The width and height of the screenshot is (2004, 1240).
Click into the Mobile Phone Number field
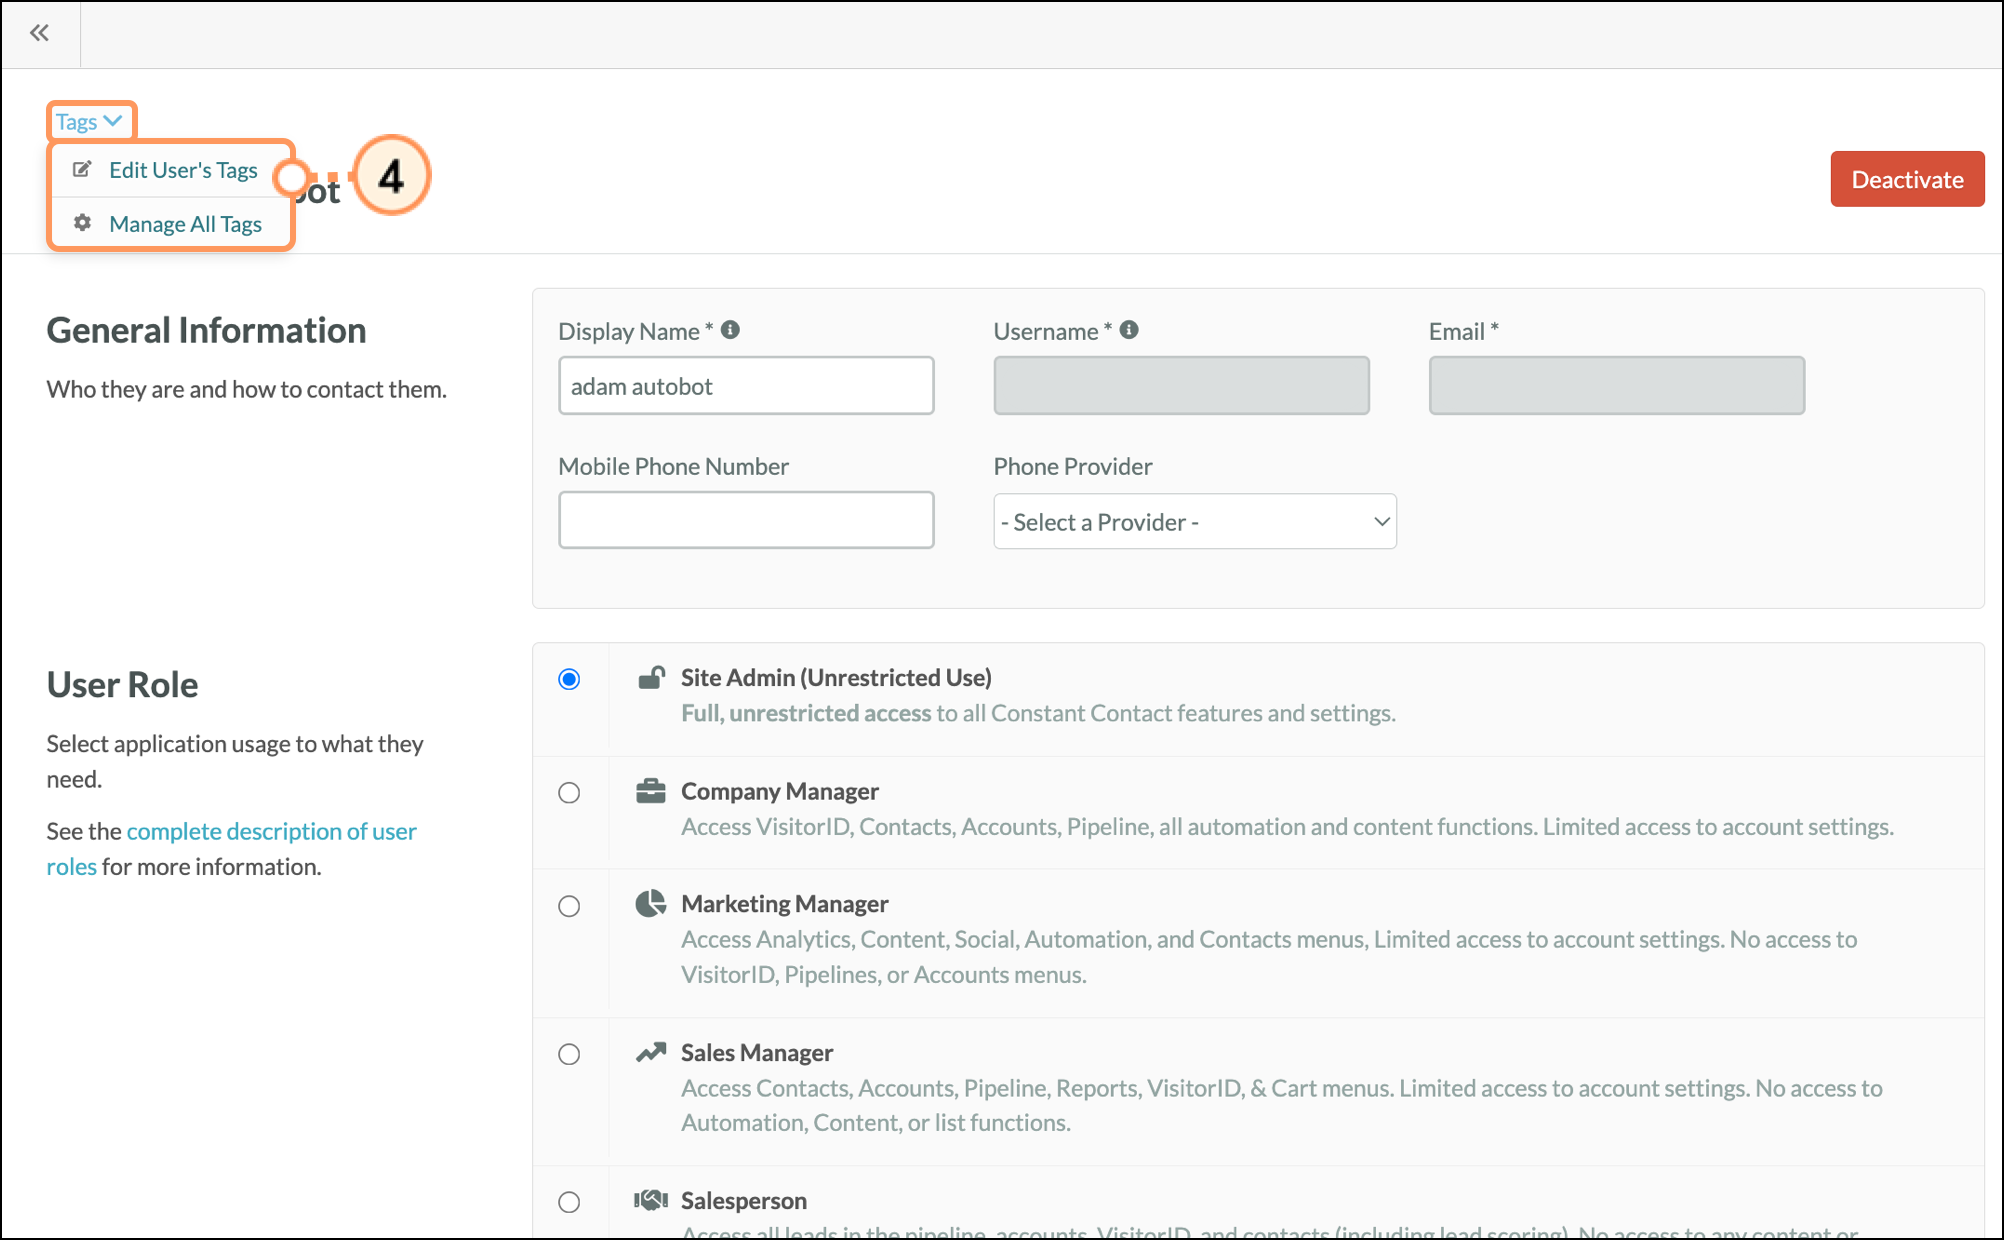point(746,520)
